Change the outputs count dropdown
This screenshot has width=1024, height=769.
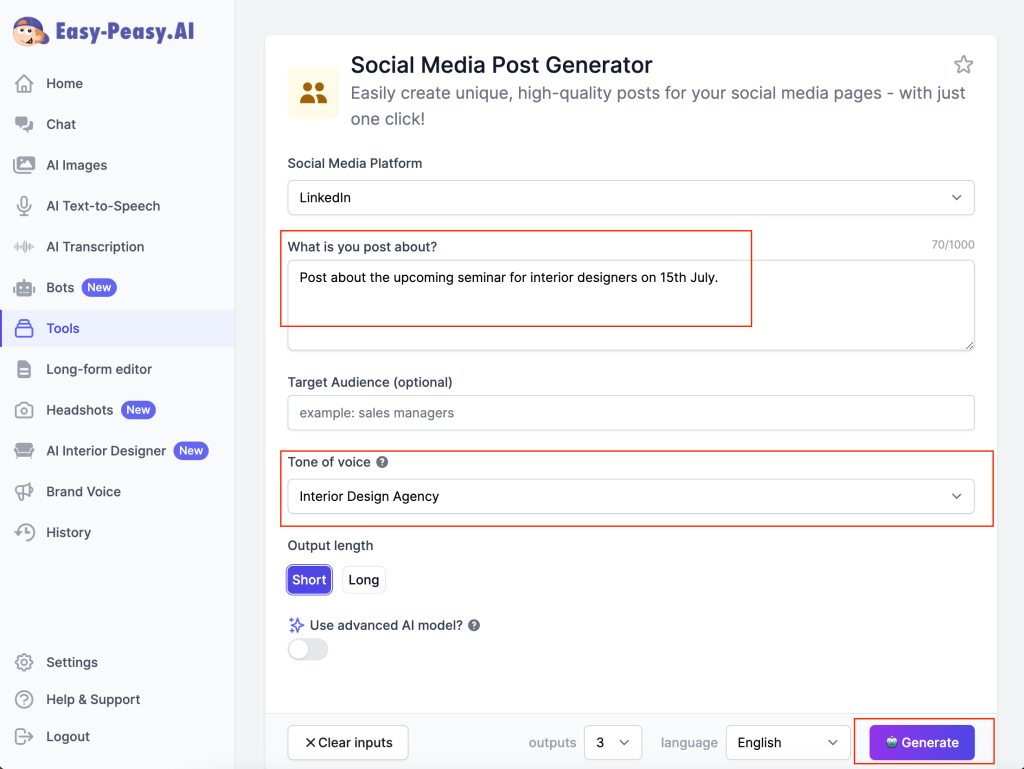click(612, 743)
